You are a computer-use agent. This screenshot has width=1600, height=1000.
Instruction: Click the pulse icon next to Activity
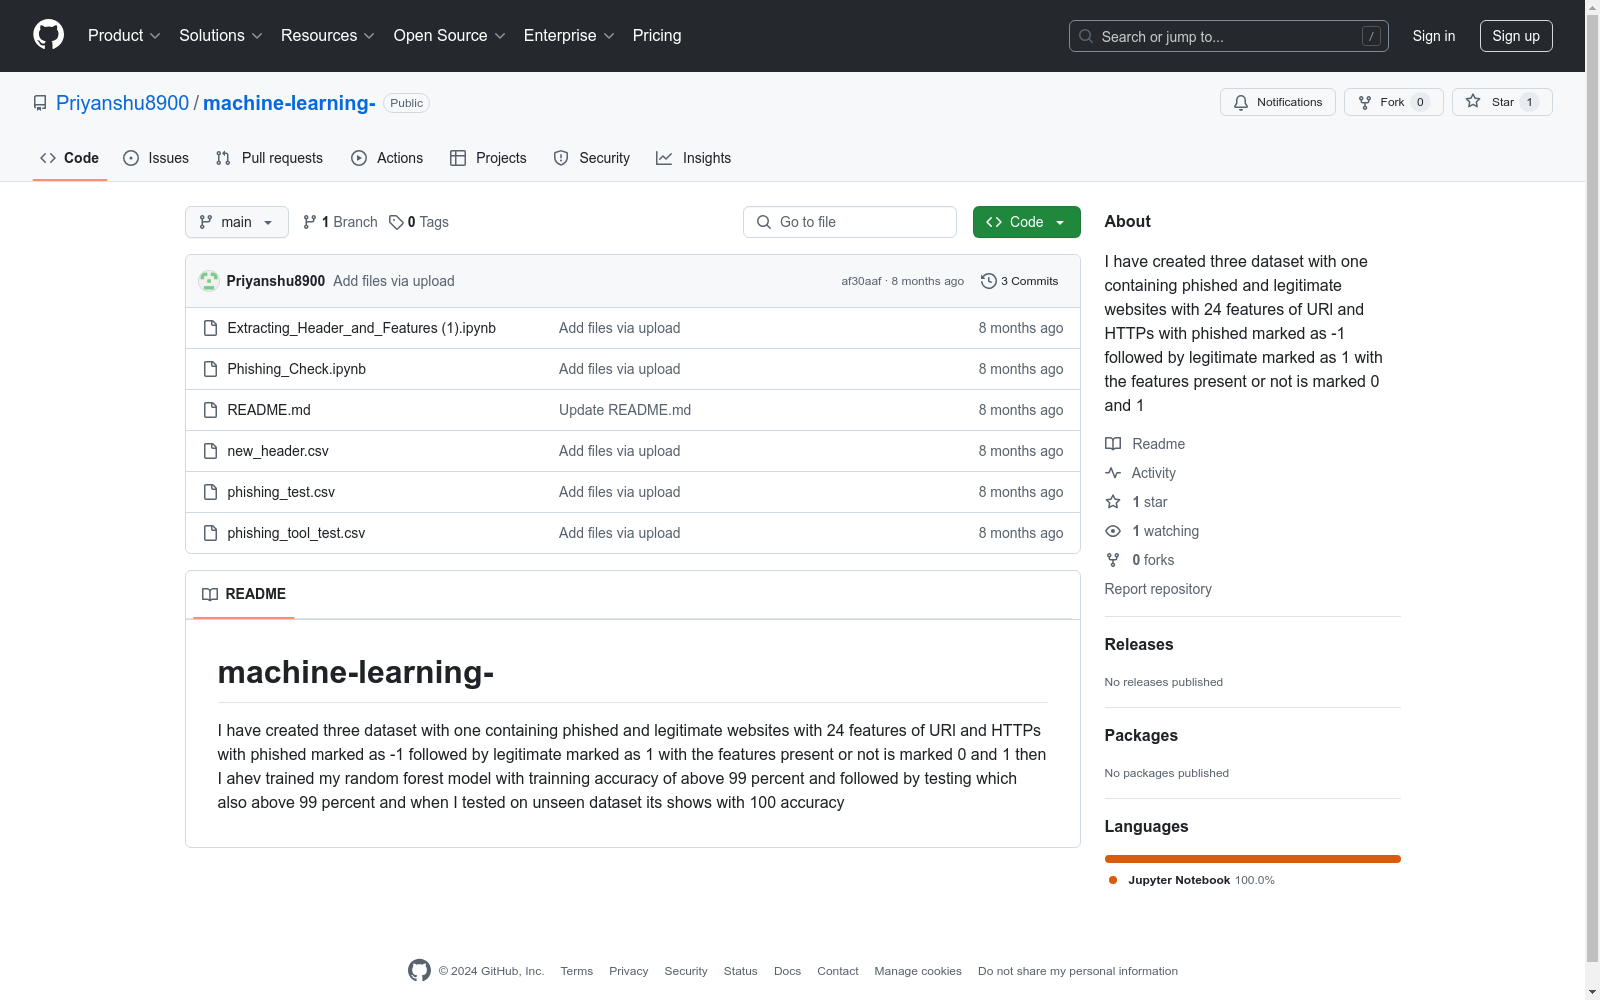pos(1113,473)
